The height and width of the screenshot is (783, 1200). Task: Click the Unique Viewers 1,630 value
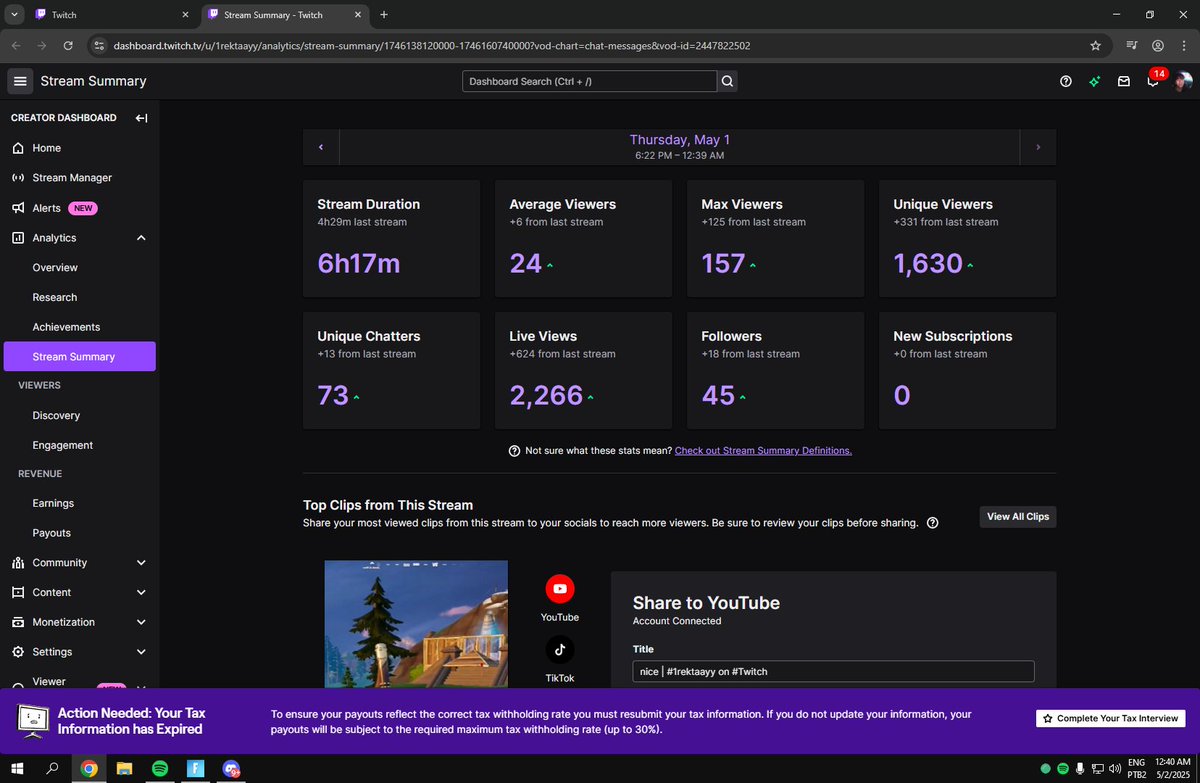tap(928, 263)
